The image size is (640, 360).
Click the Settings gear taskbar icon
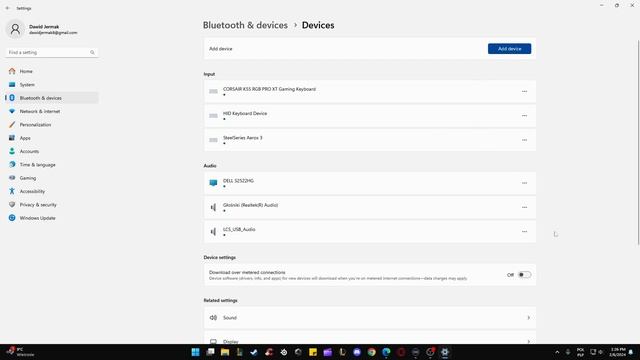444,352
